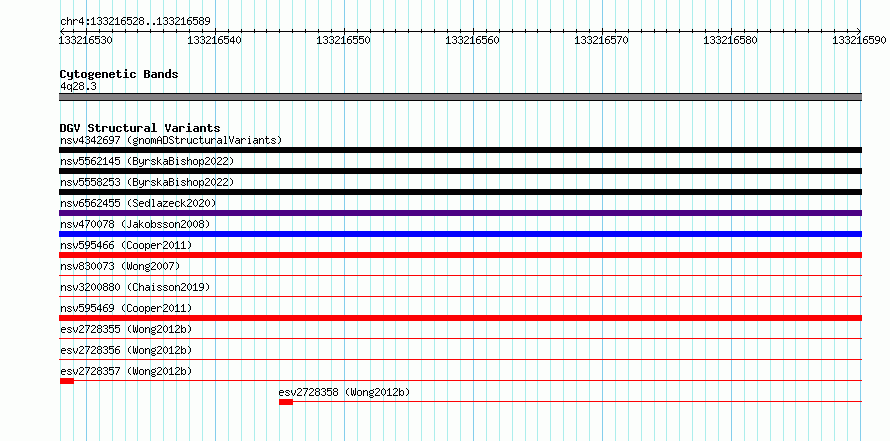Click the gray 4q28.3 cytogenetic band bar

tap(460, 97)
